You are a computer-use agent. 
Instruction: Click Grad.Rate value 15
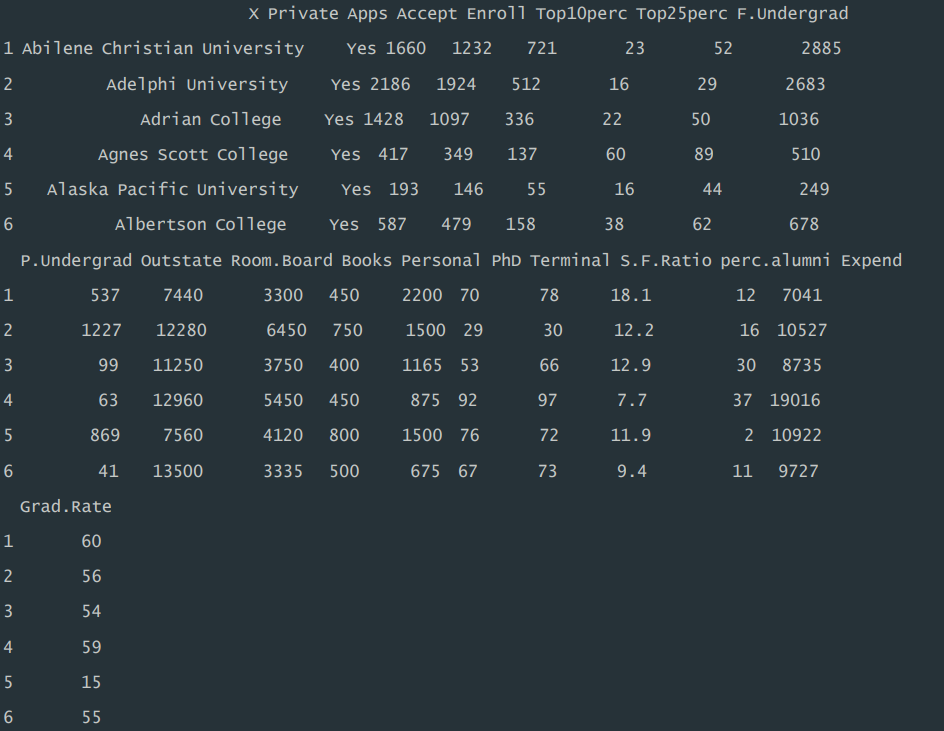click(92, 683)
